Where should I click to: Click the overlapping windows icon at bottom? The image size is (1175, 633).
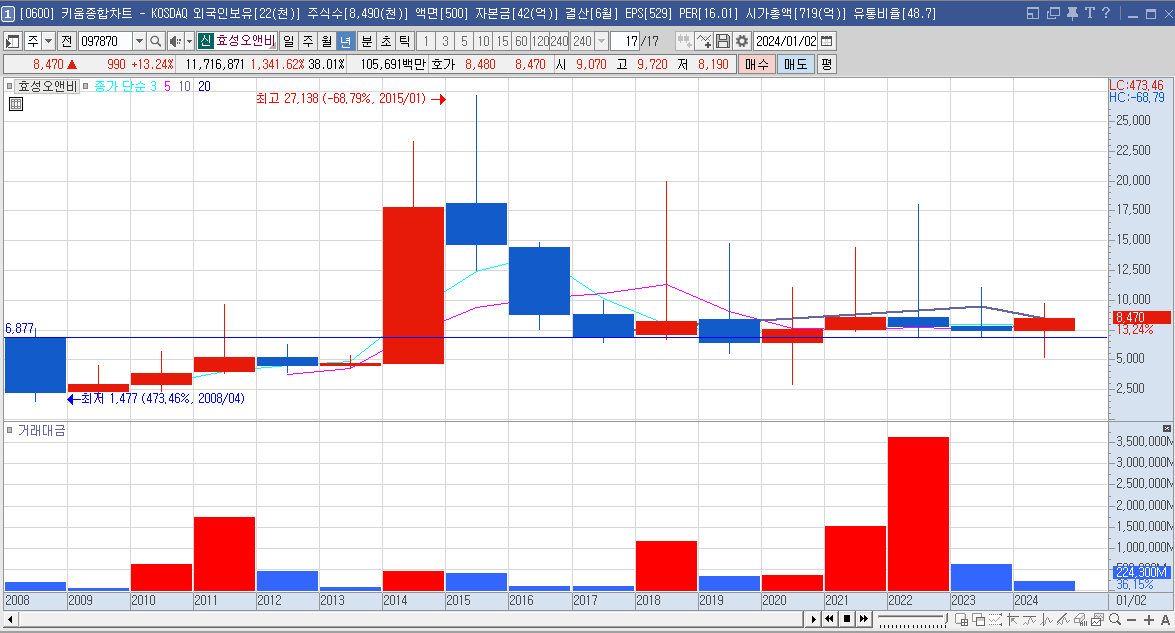[979, 620]
